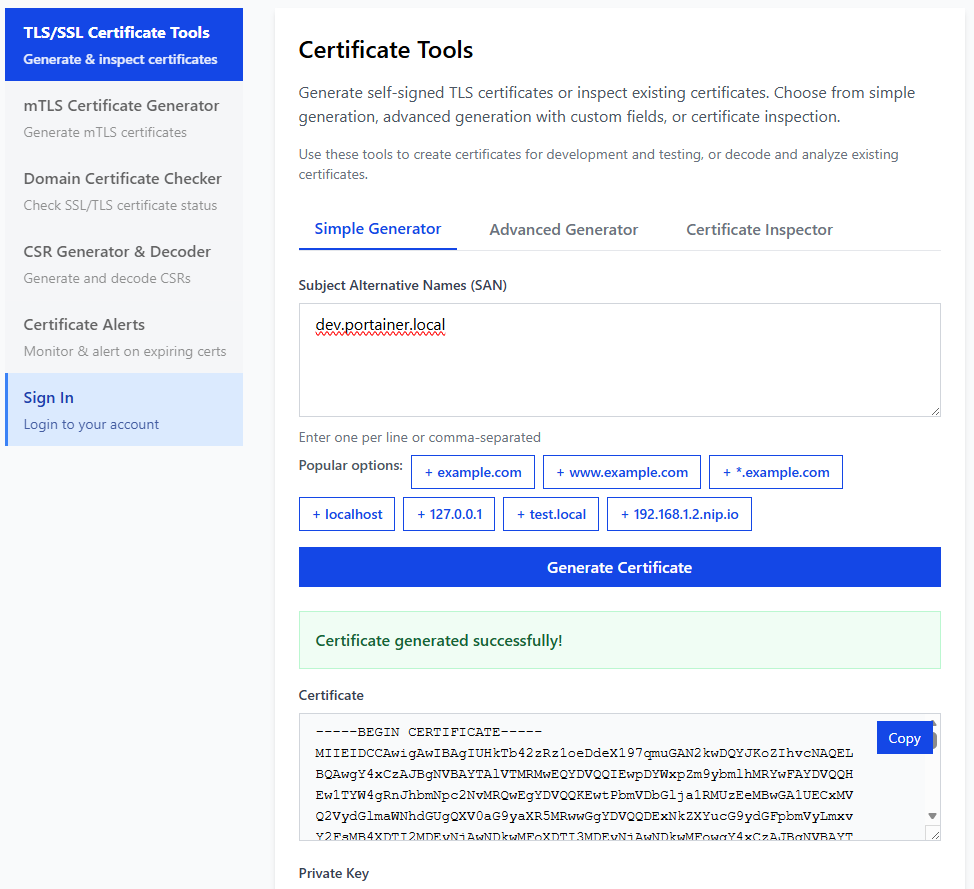Switch to Advanced Generator tab
Screen dimensions: 974x889
(x=563, y=230)
